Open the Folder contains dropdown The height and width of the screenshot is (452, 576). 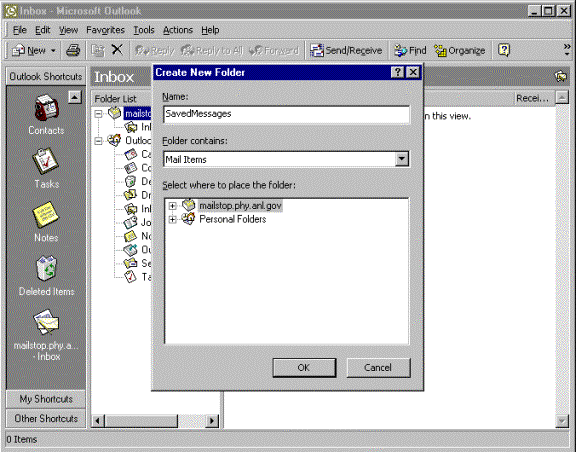coord(402,159)
